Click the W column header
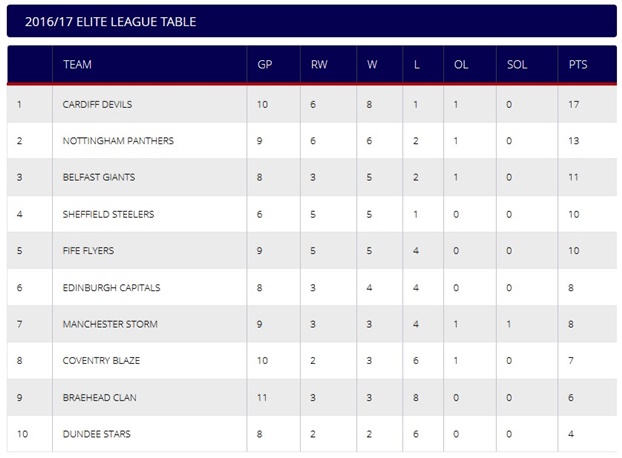 pyautogui.click(x=372, y=64)
